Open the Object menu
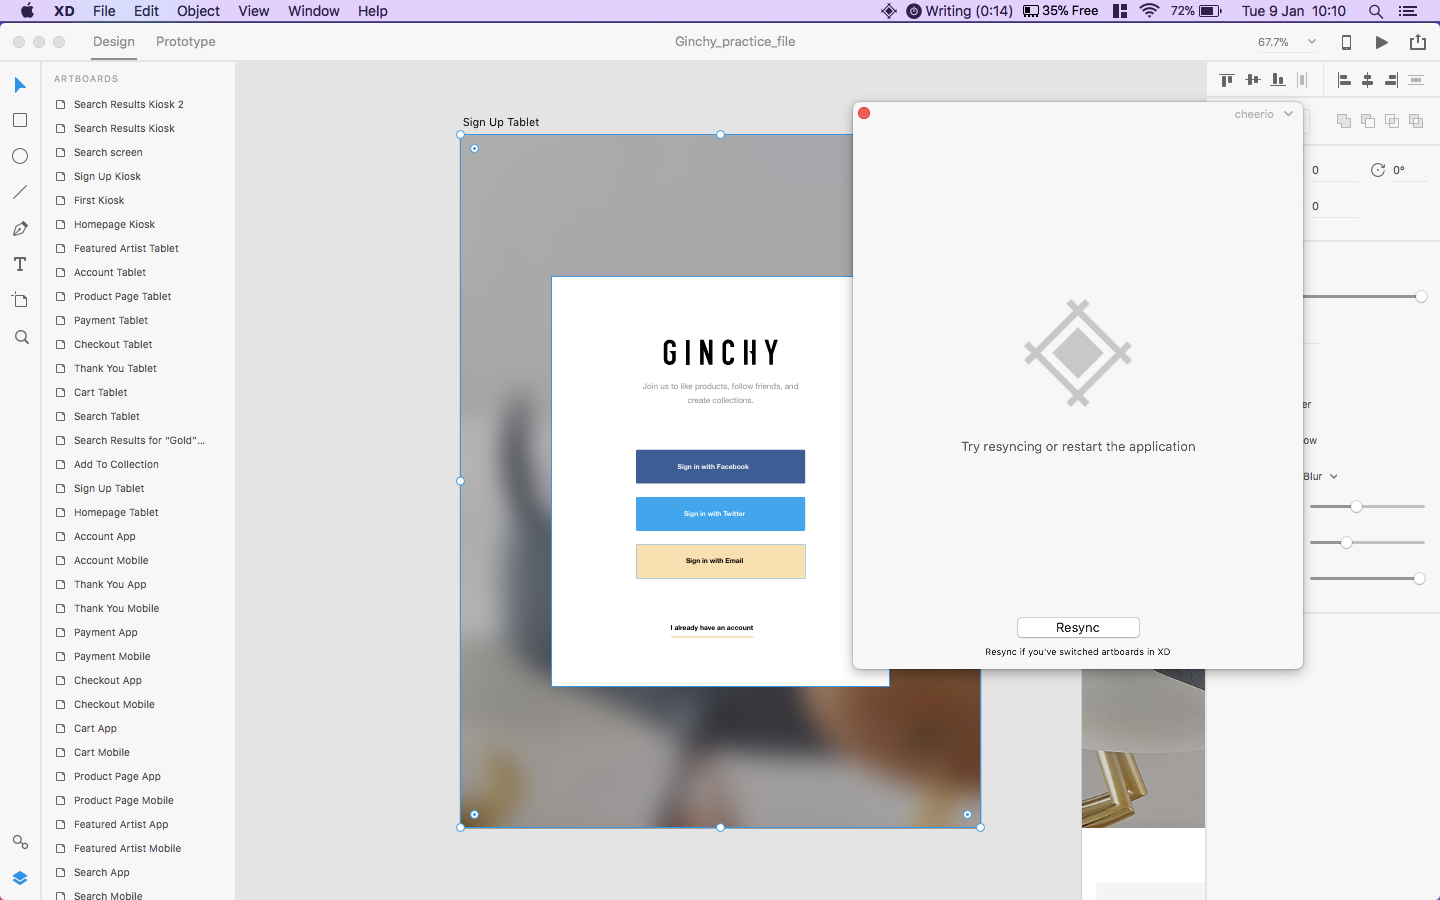The height and width of the screenshot is (900, 1440). pos(198,11)
